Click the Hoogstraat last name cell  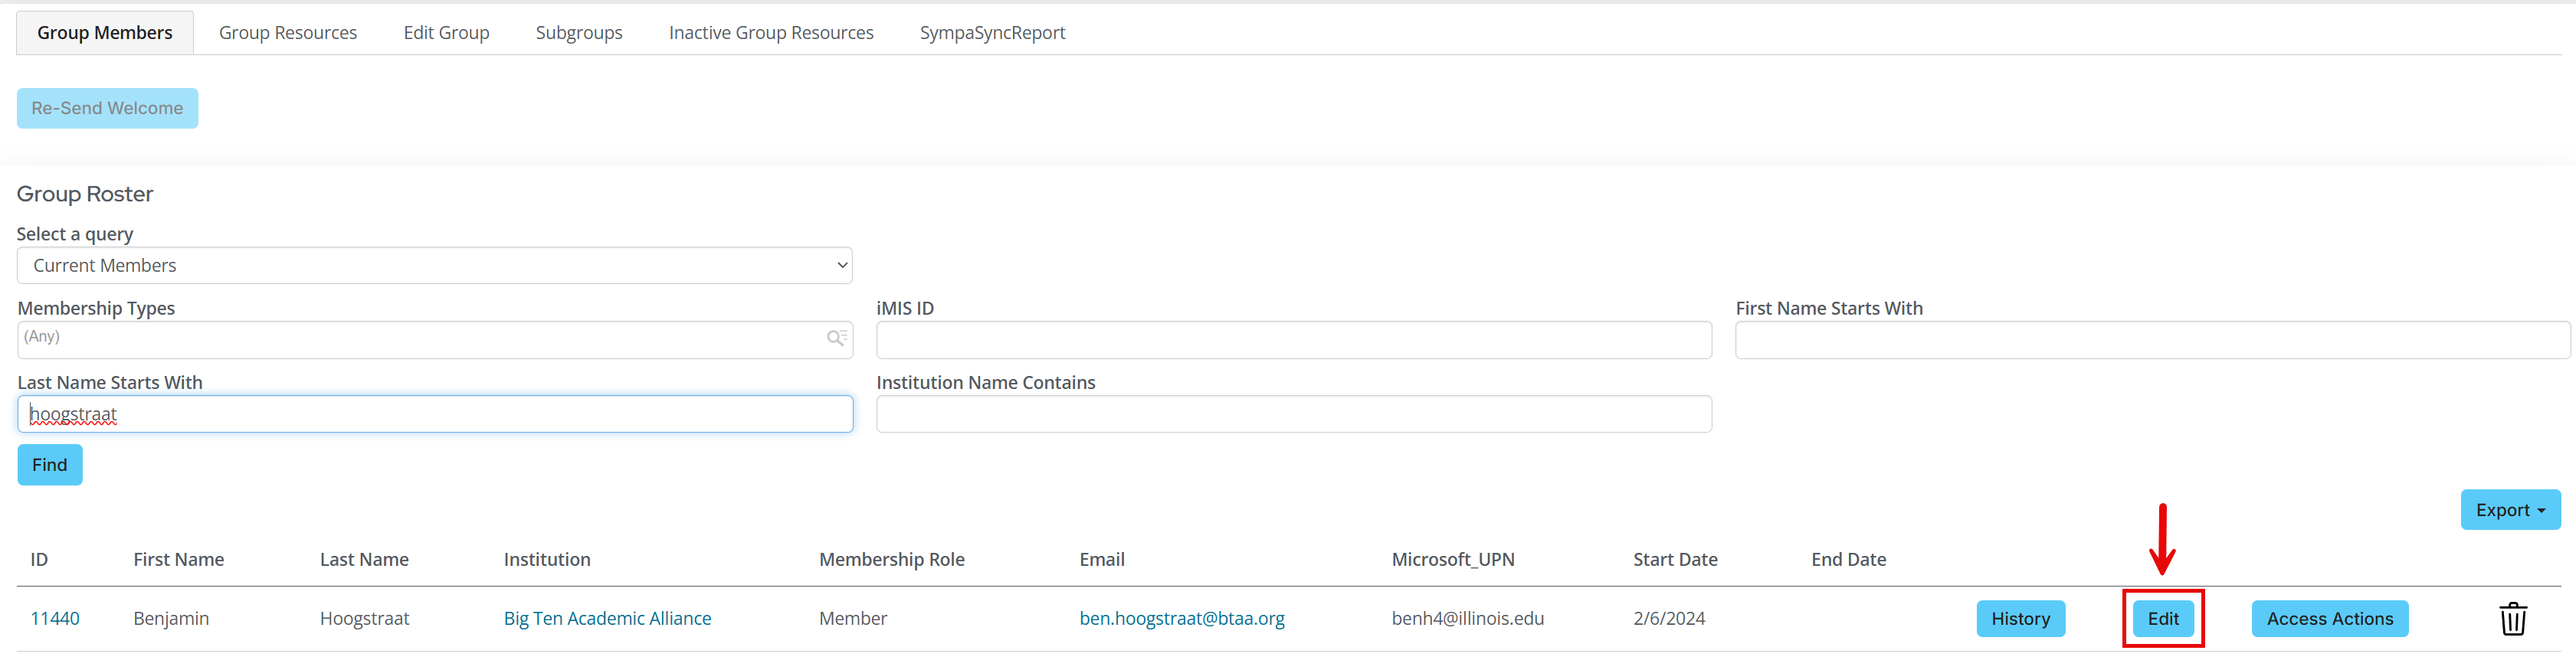364,619
